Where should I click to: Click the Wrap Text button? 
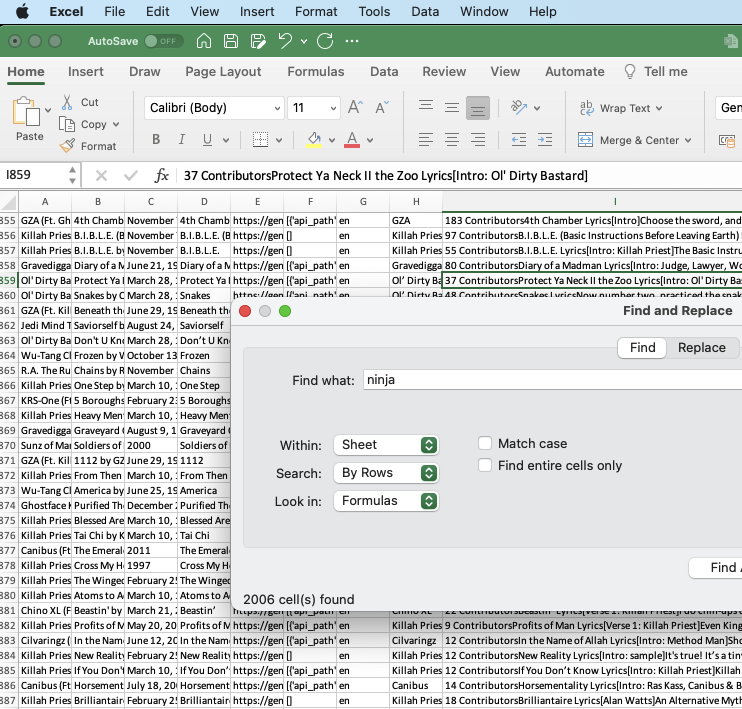[x=621, y=108]
